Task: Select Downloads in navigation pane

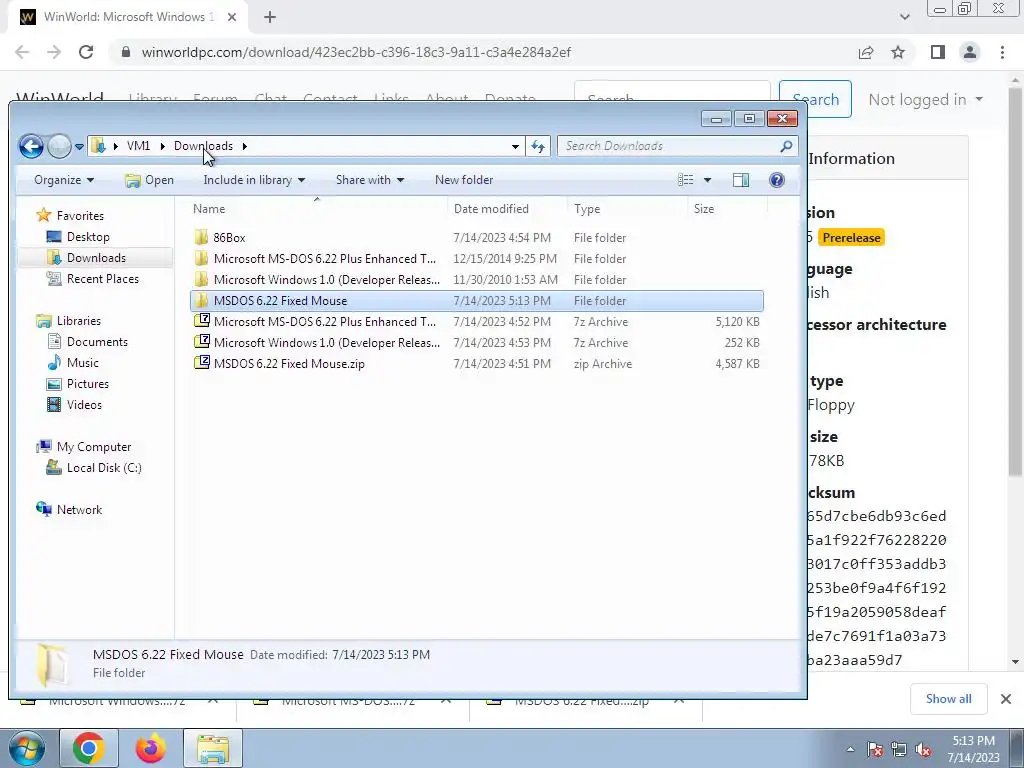Action: 96,258
